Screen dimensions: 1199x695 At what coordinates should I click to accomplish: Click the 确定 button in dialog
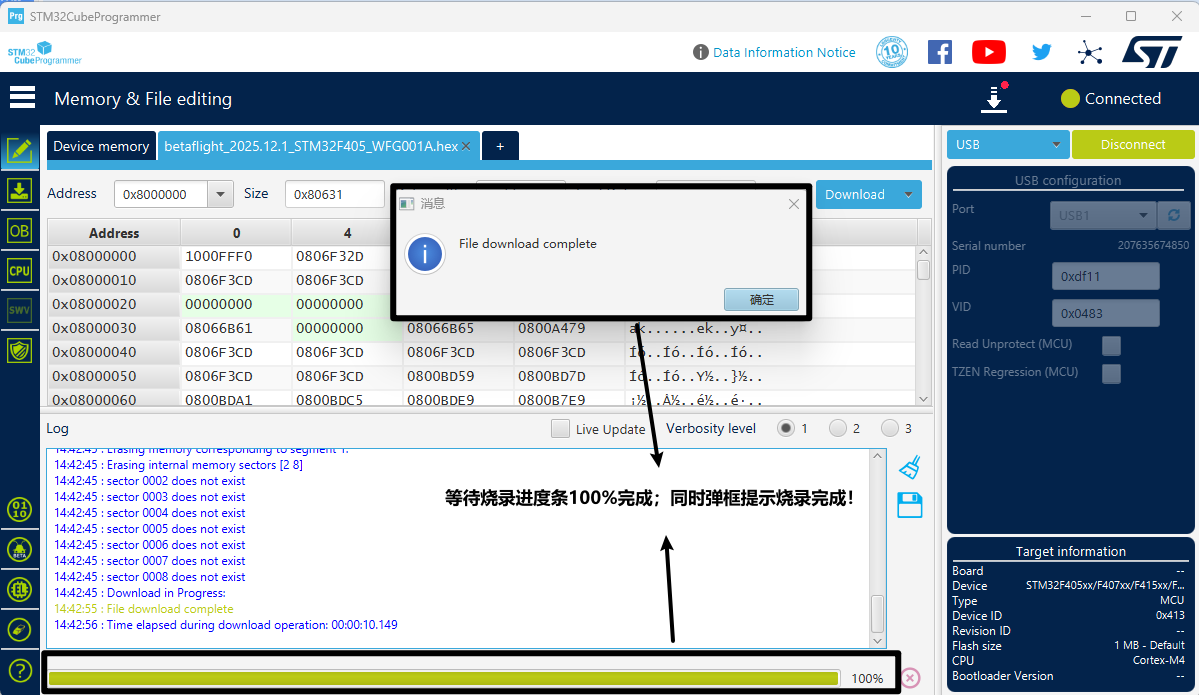click(x=761, y=299)
